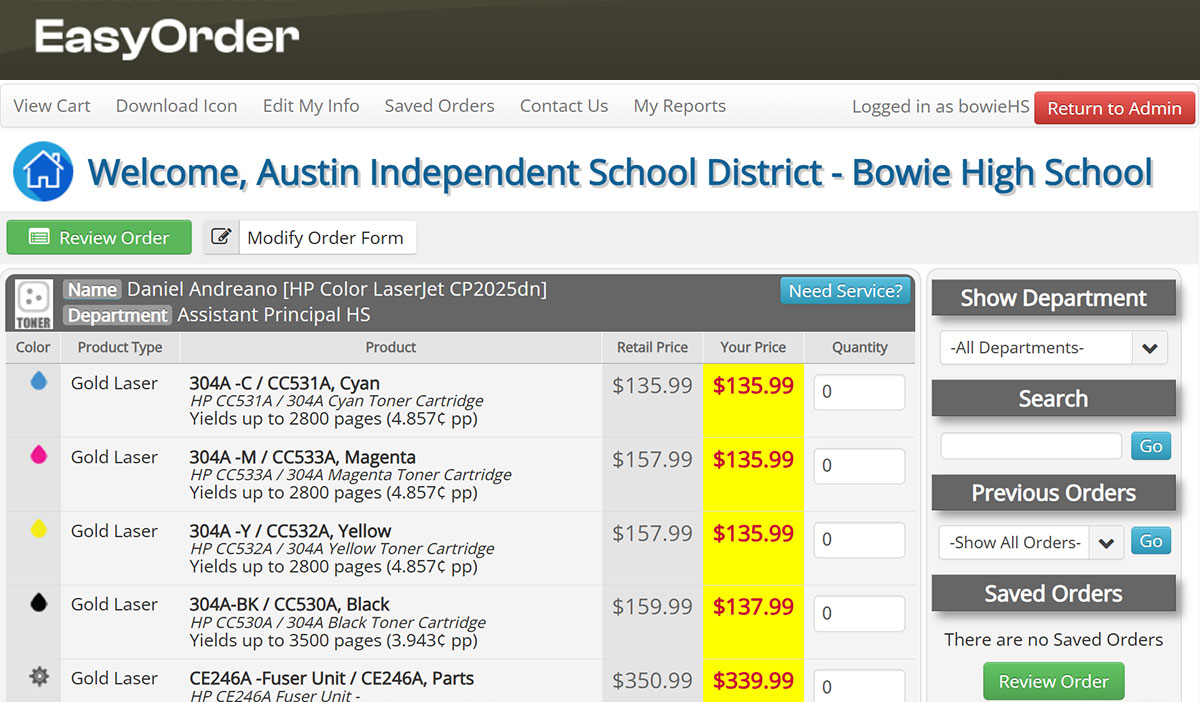Click the cyan ink drop icon
The height and width of the screenshot is (702, 1200).
(x=39, y=381)
